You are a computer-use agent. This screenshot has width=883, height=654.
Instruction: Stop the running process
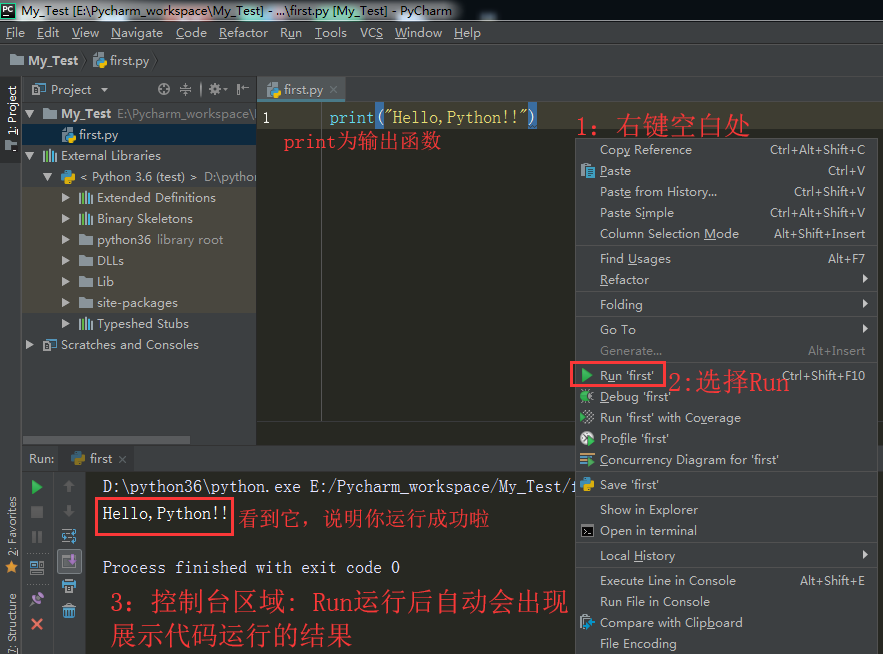[x=36, y=511]
